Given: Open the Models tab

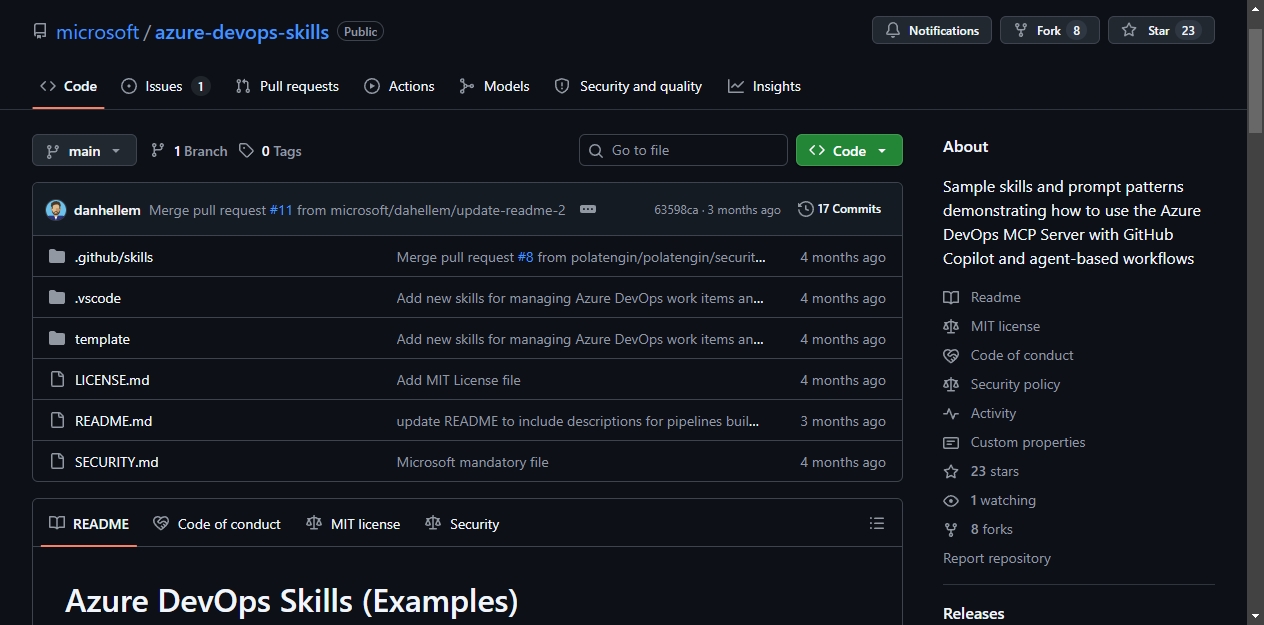Looking at the screenshot, I should click(494, 86).
